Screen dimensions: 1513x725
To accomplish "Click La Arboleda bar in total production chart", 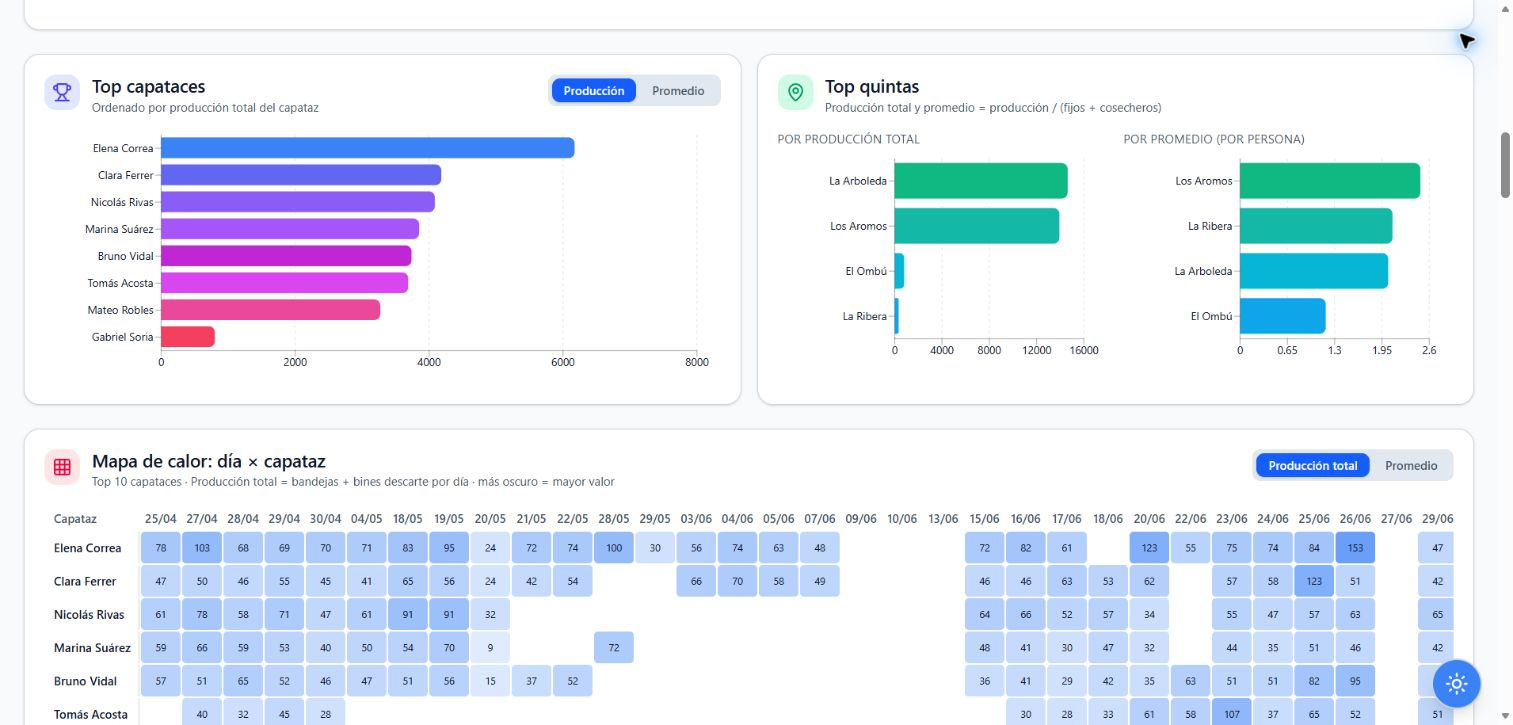I will pyautogui.click(x=981, y=181).
